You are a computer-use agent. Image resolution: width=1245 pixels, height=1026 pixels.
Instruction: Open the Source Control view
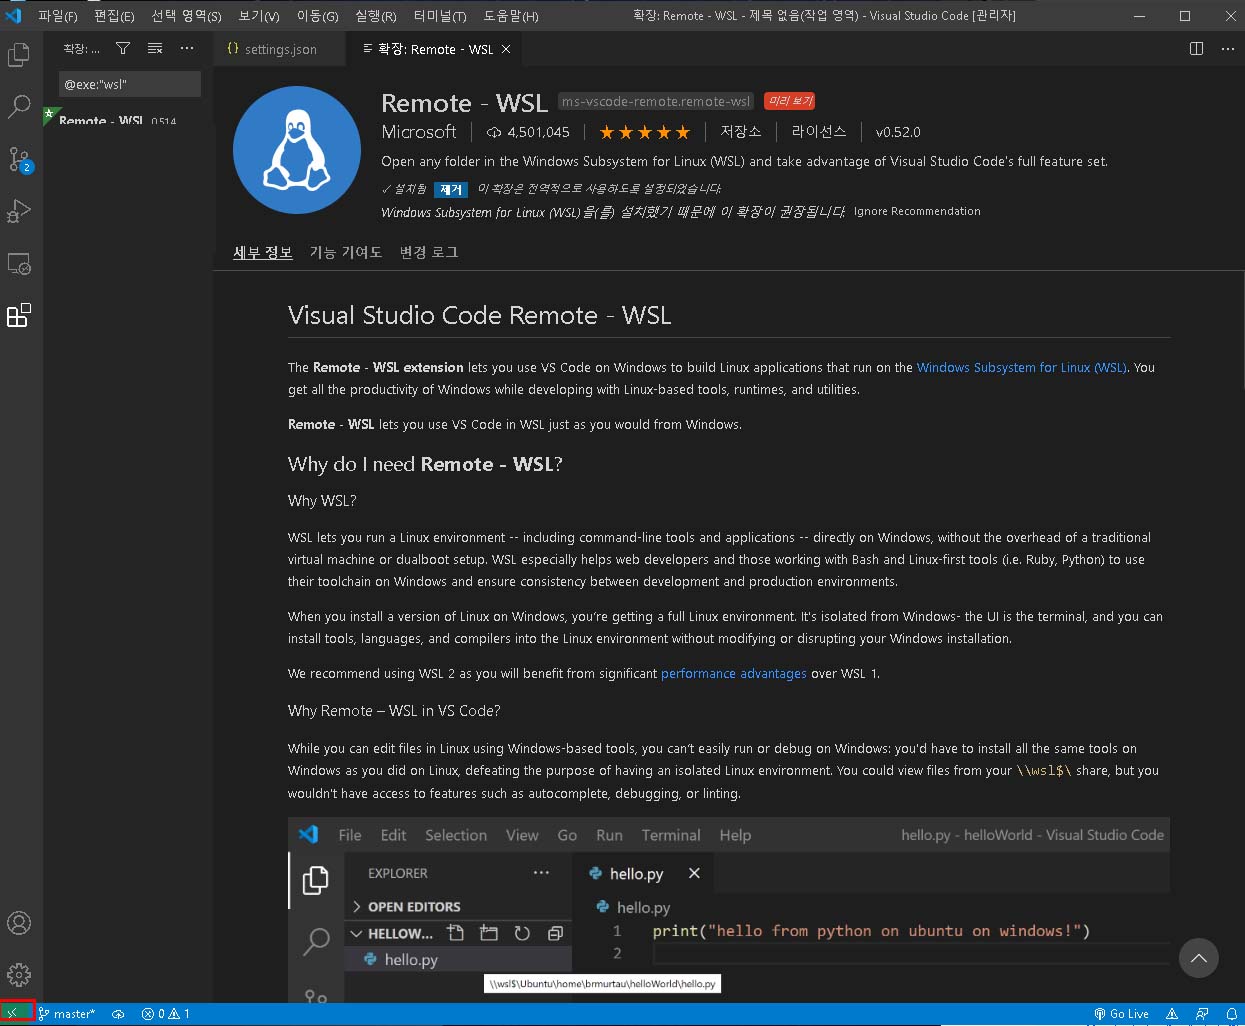click(x=19, y=159)
